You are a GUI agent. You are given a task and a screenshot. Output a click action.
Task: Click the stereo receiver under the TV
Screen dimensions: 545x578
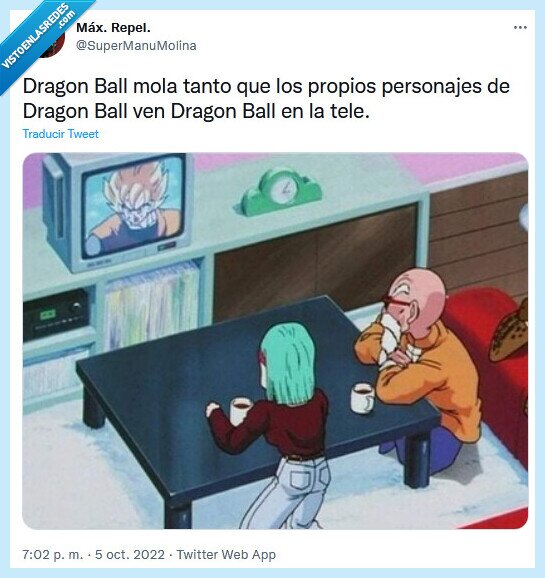coord(56,316)
